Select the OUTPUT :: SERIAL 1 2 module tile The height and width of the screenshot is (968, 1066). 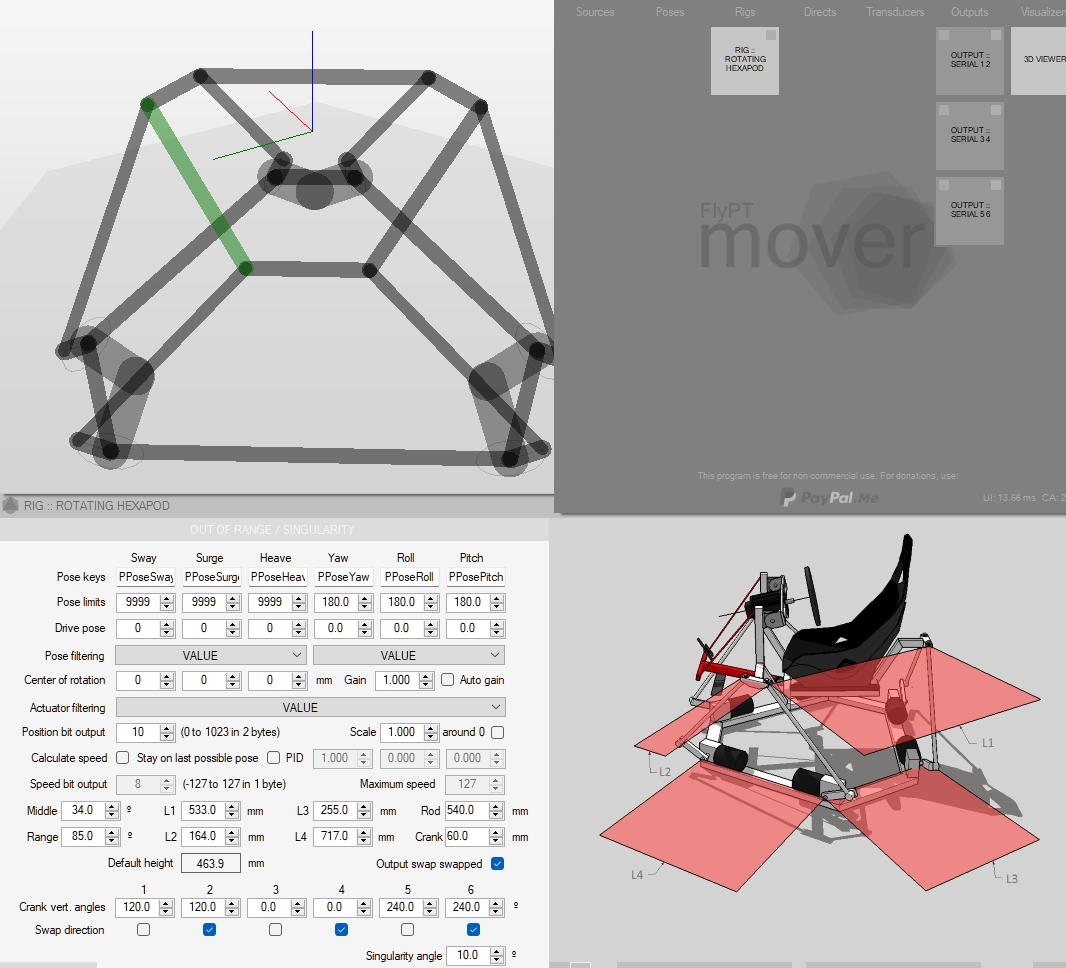tap(969, 60)
